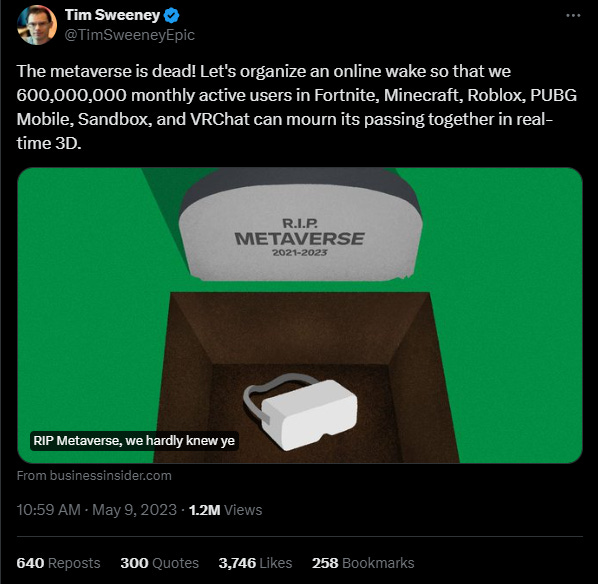Click the blue verified checkmark badge
This screenshot has width=598, height=584.
pos(172,16)
